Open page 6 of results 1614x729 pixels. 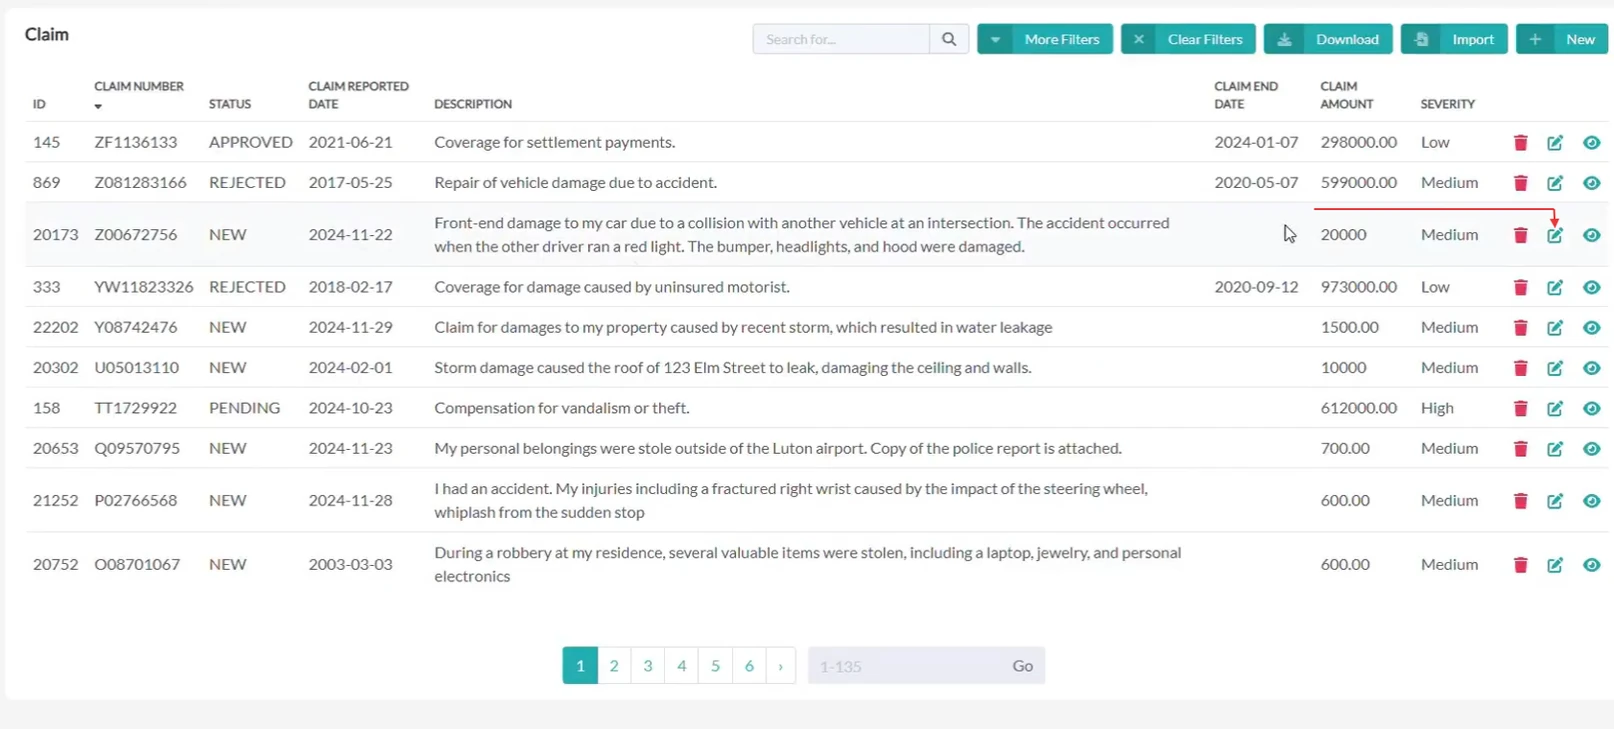(749, 666)
